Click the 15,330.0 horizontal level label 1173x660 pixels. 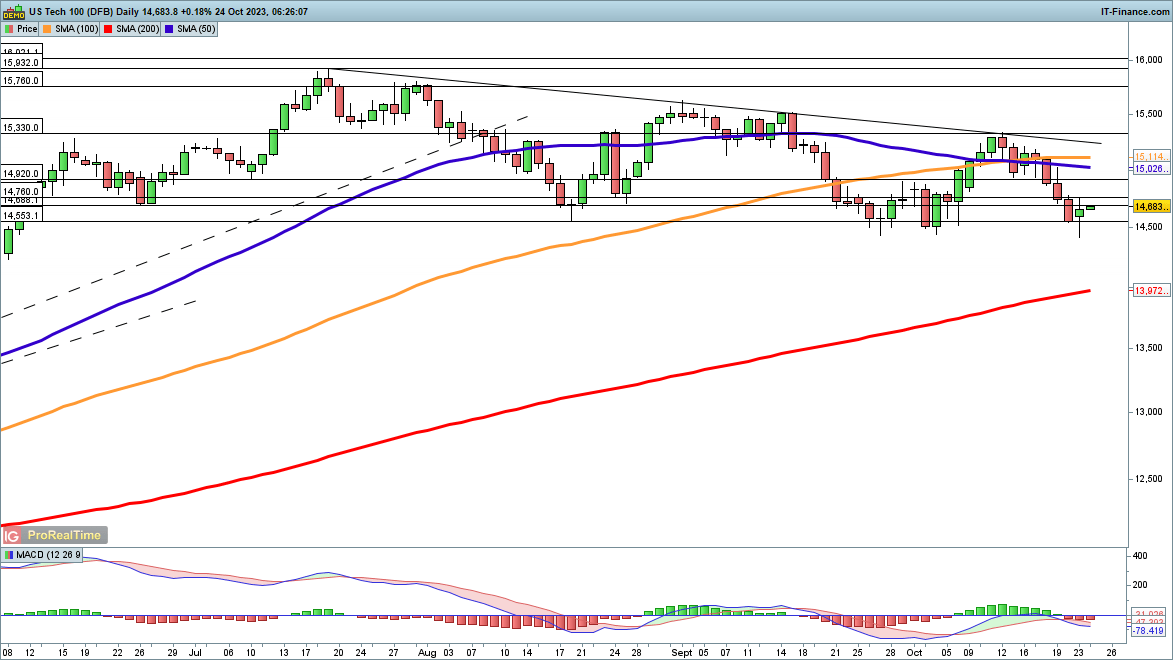coord(21,128)
